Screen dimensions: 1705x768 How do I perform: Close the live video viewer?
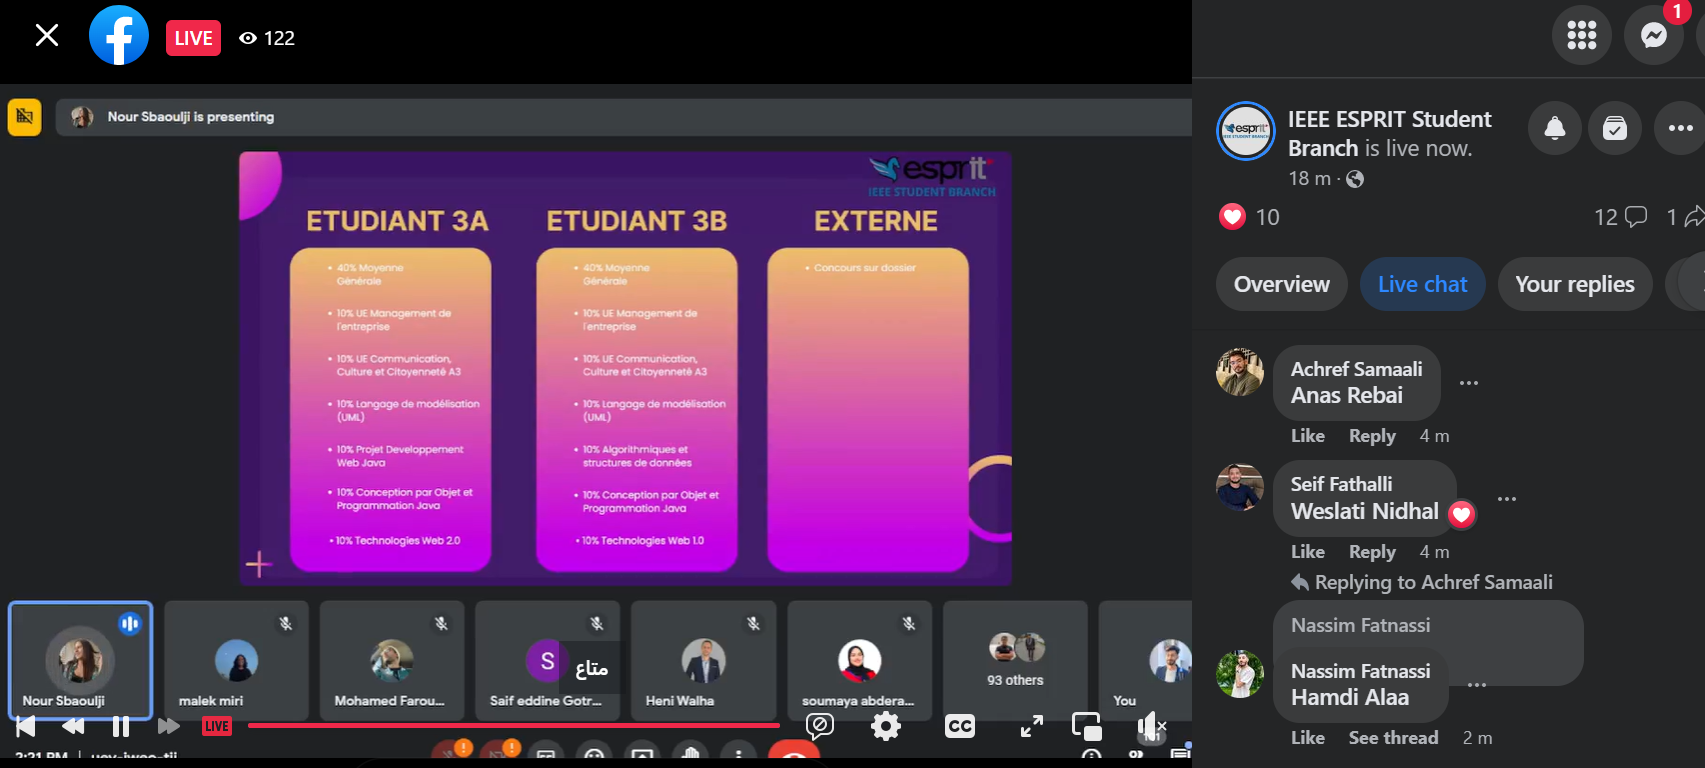[47, 36]
